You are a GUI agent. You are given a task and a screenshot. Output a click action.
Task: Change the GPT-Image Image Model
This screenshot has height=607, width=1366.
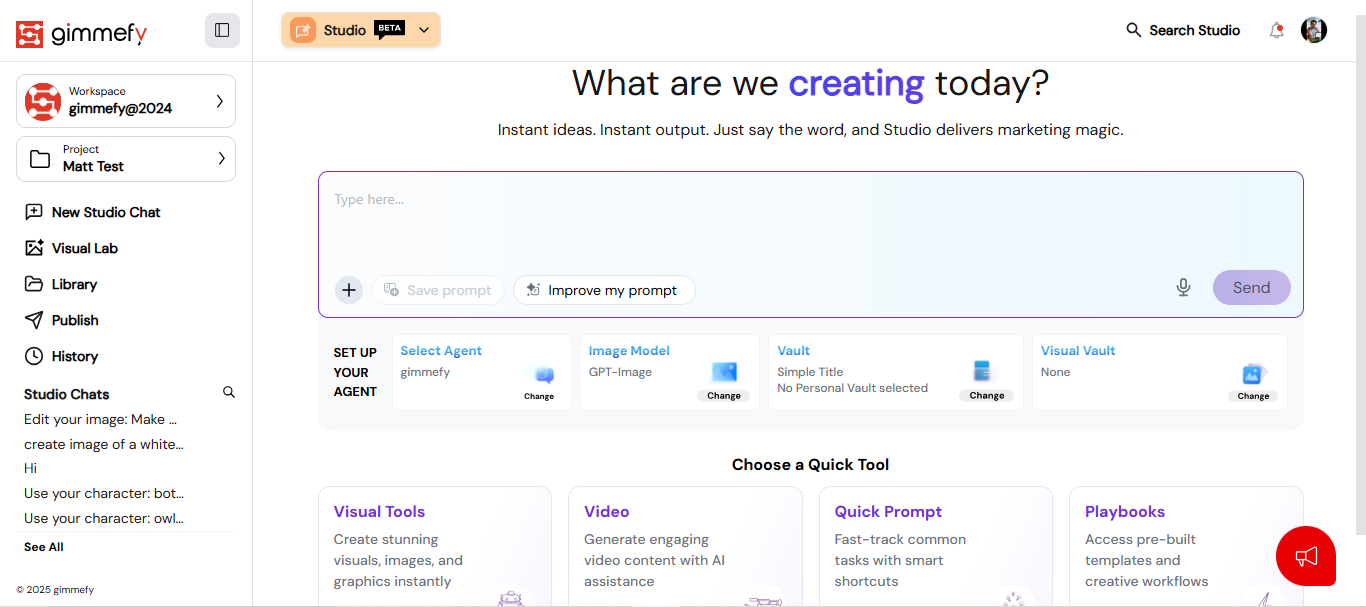723,395
